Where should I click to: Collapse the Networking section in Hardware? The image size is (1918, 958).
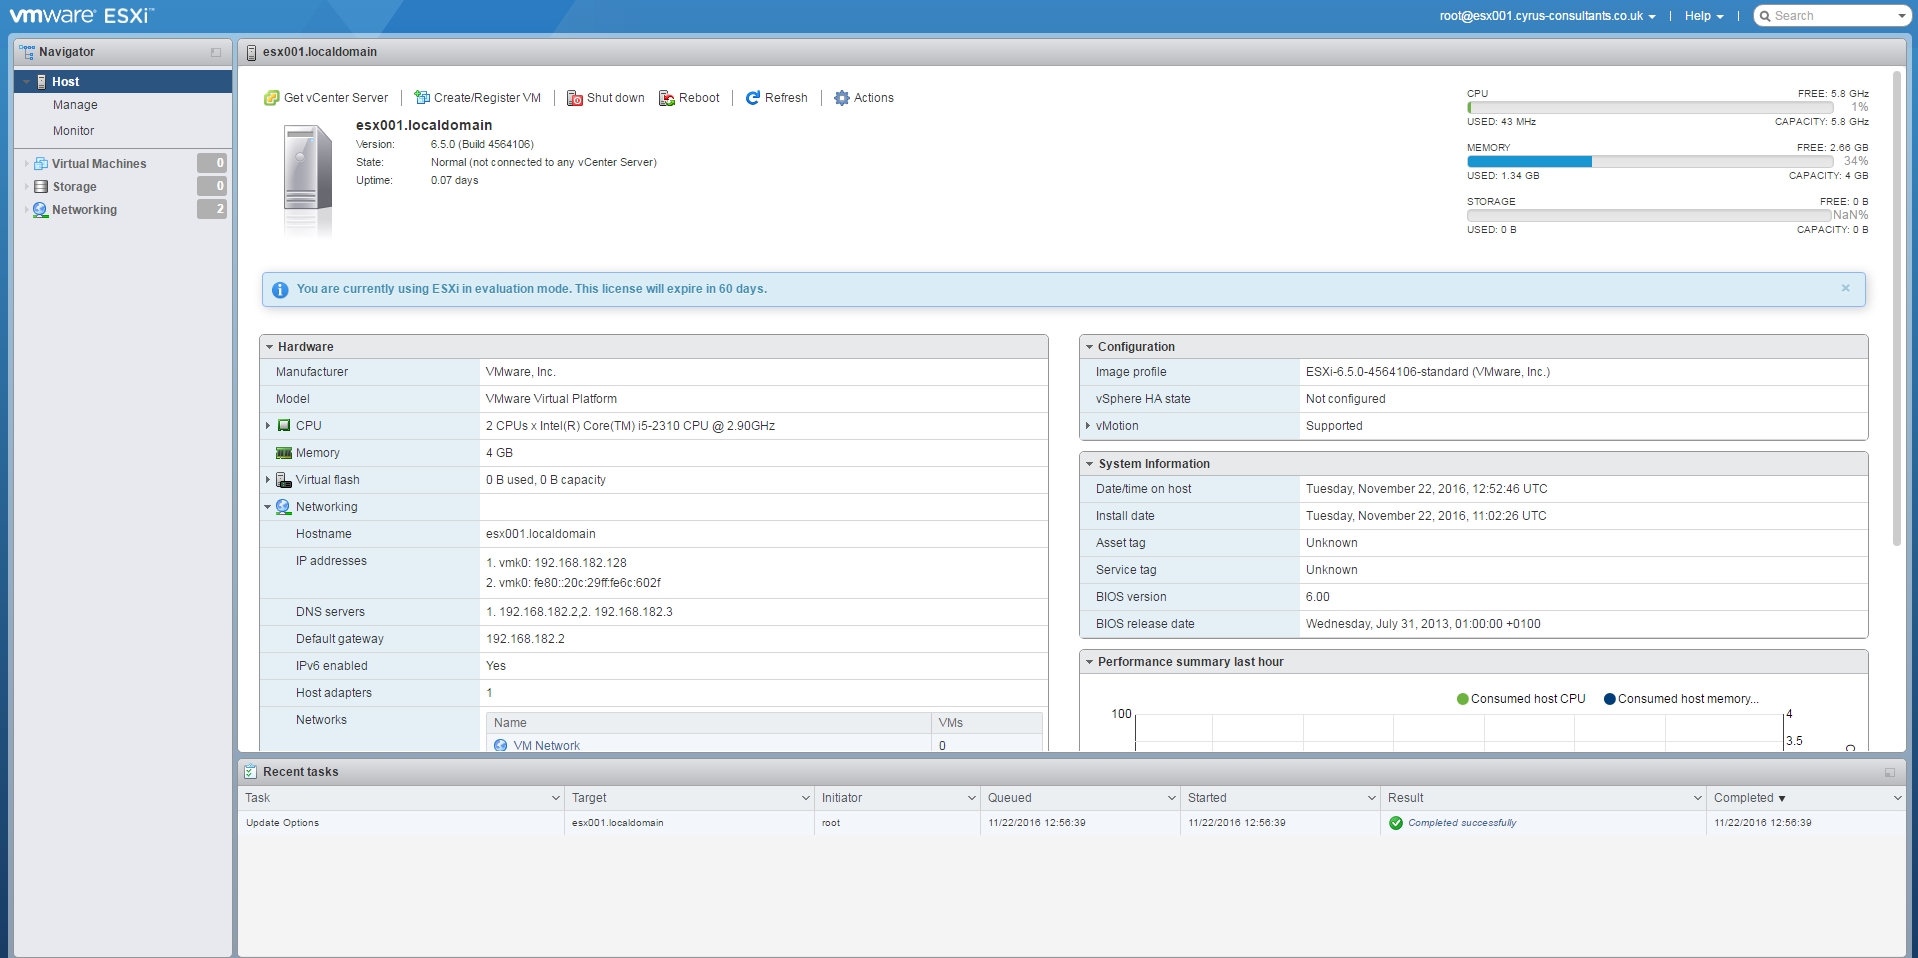click(268, 507)
